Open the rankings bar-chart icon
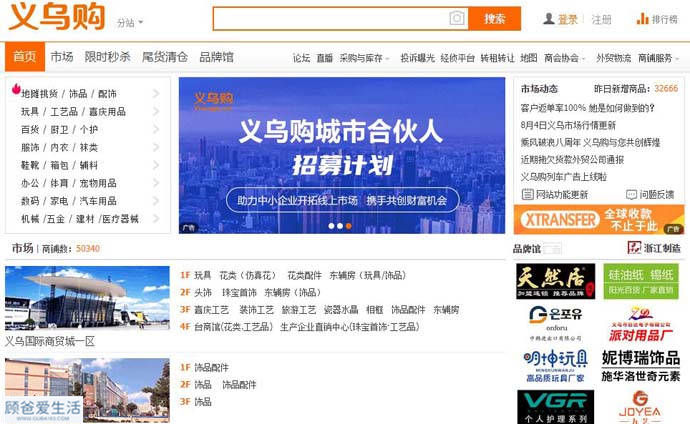The width and height of the screenshot is (690, 424). (642, 19)
